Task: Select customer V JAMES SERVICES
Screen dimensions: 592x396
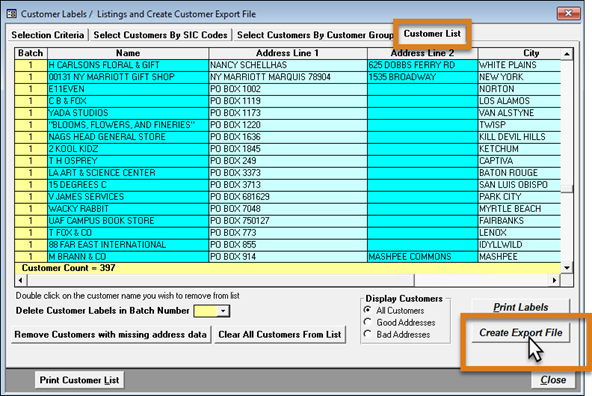Action: click(128, 197)
